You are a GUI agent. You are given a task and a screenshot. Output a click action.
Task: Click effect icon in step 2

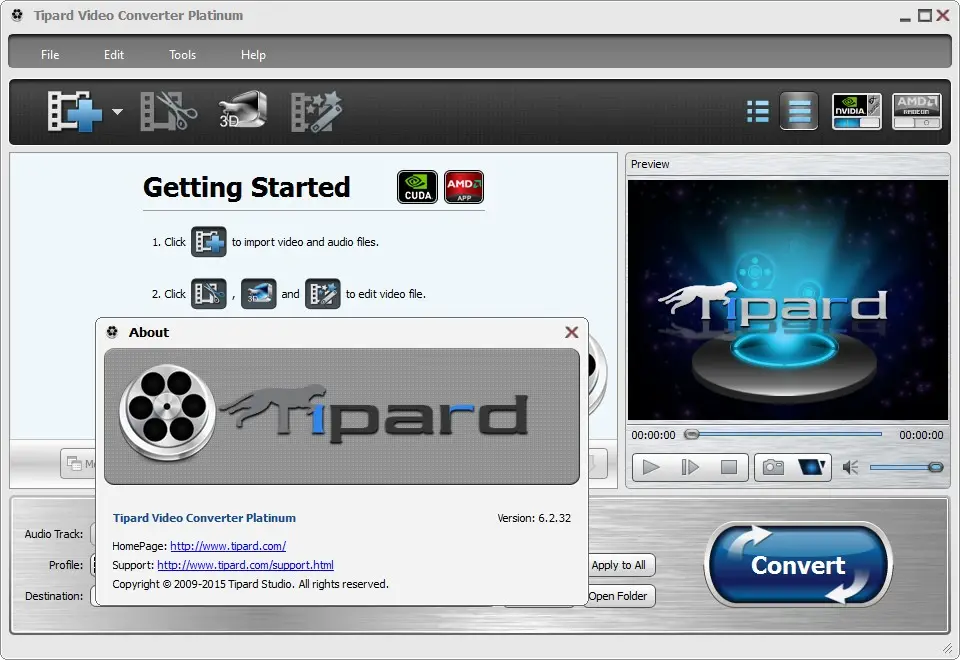[323, 294]
